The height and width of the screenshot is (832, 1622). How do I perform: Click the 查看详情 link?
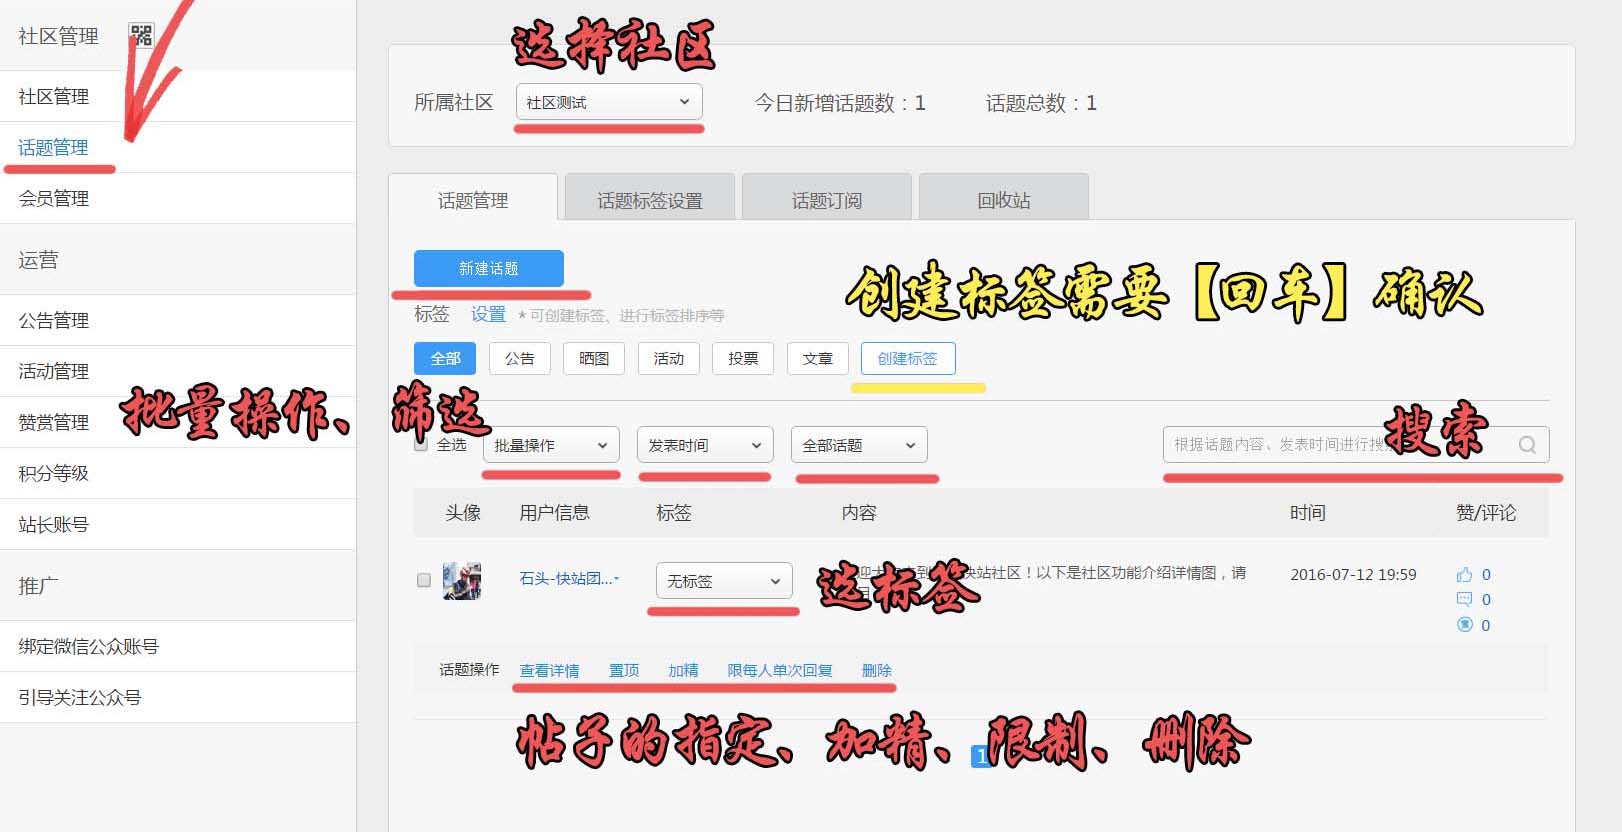(549, 670)
